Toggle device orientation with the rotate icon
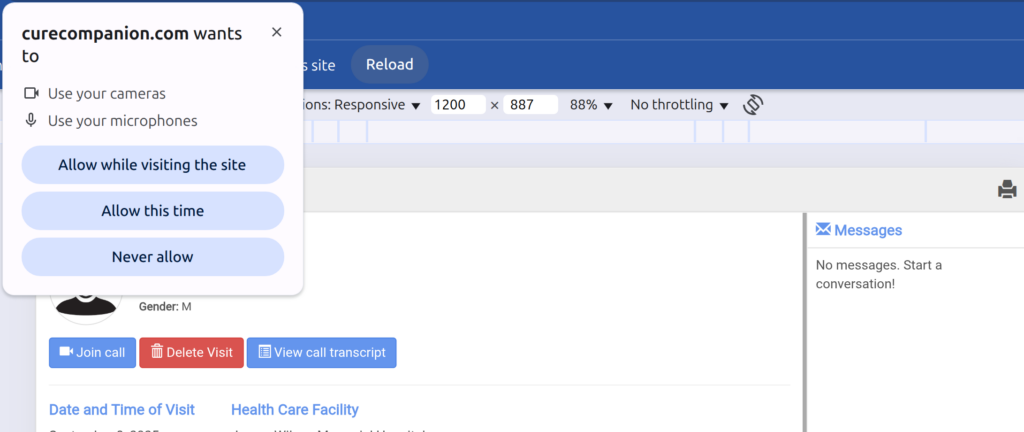The height and width of the screenshot is (432, 1024). tap(753, 105)
